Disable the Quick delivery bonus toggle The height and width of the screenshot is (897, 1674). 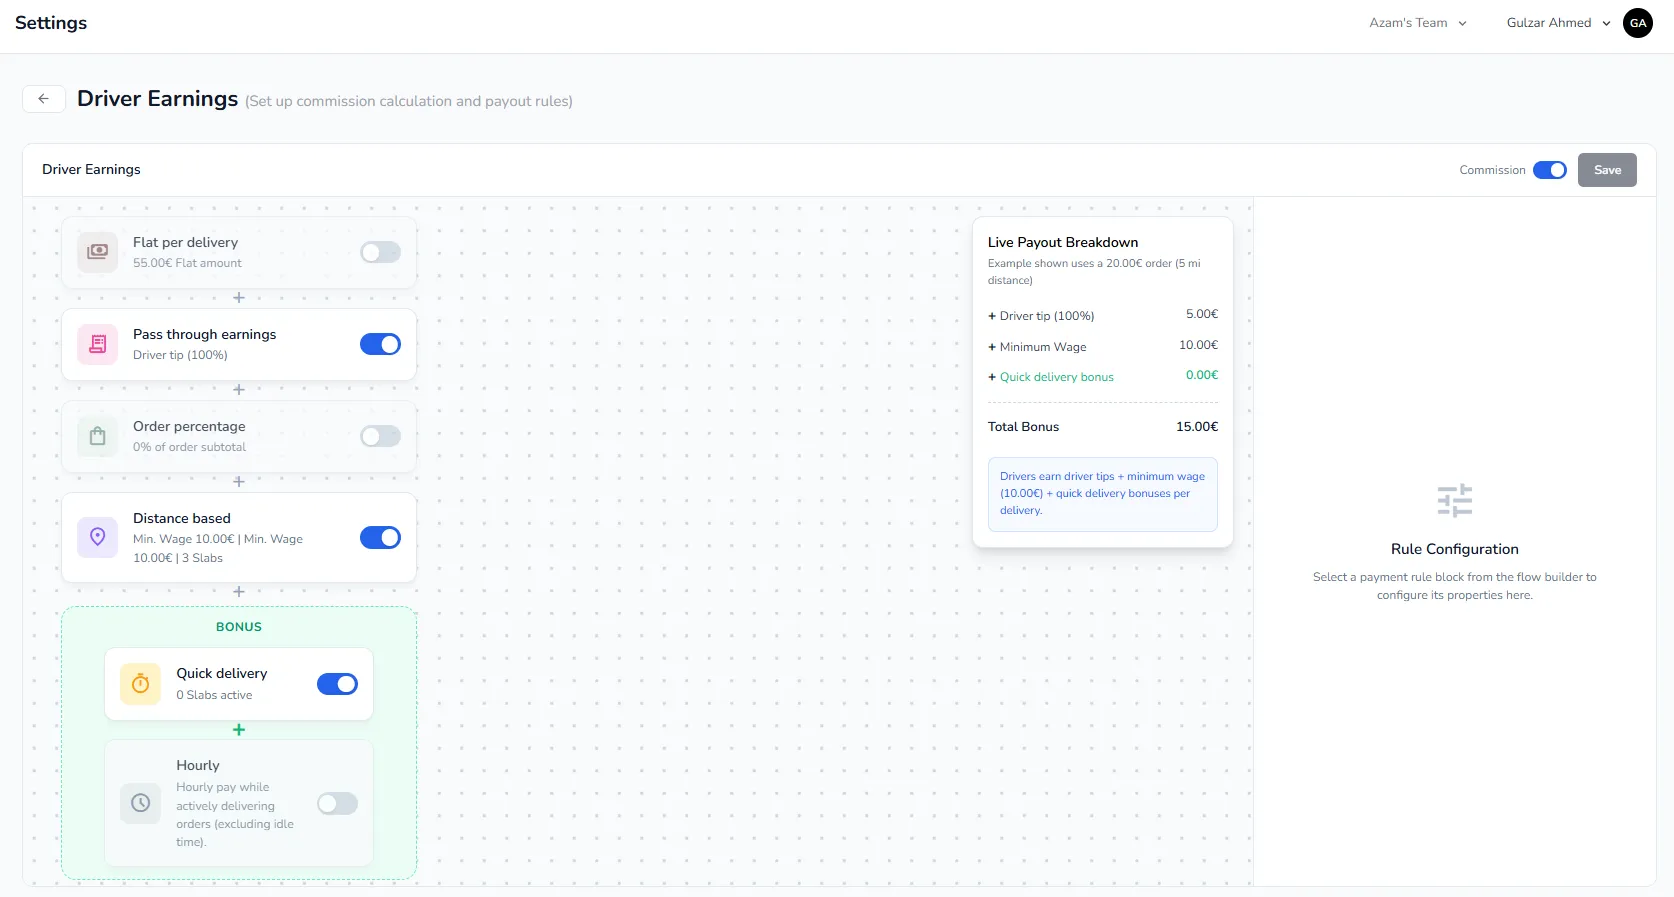[x=337, y=684]
